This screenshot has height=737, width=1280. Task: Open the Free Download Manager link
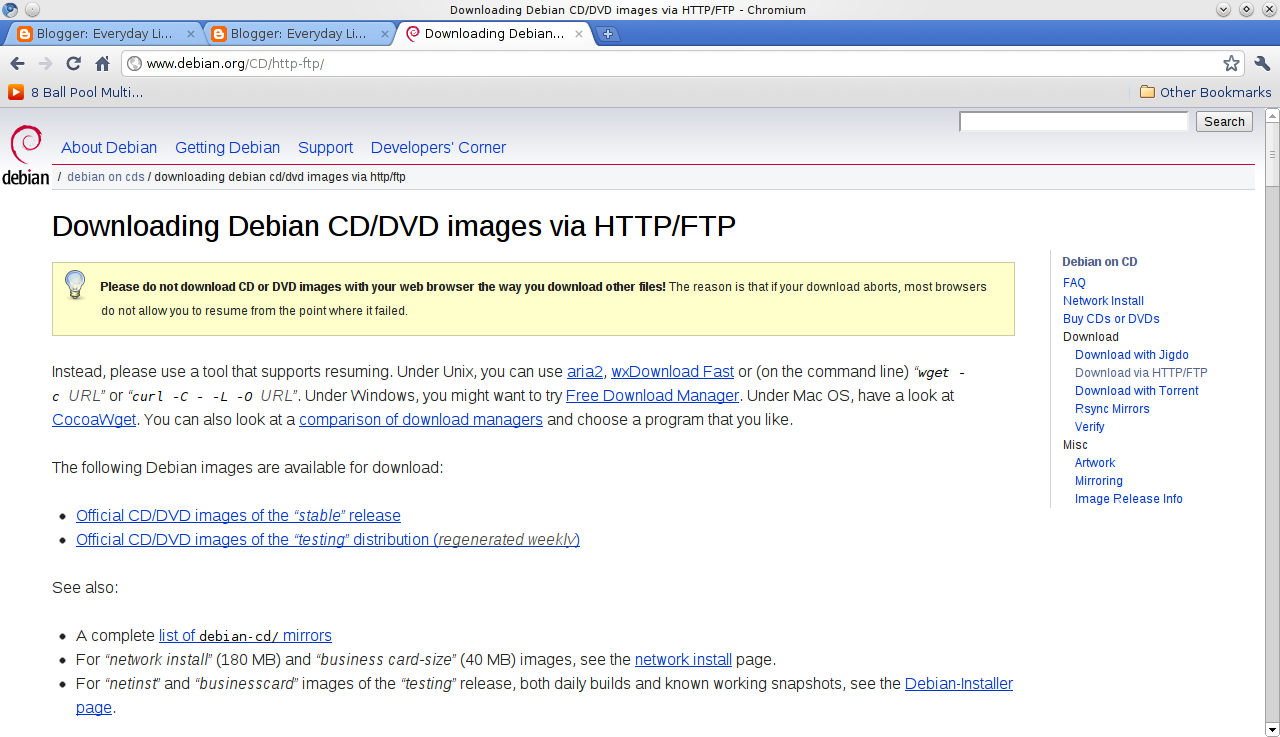coord(652,396)
